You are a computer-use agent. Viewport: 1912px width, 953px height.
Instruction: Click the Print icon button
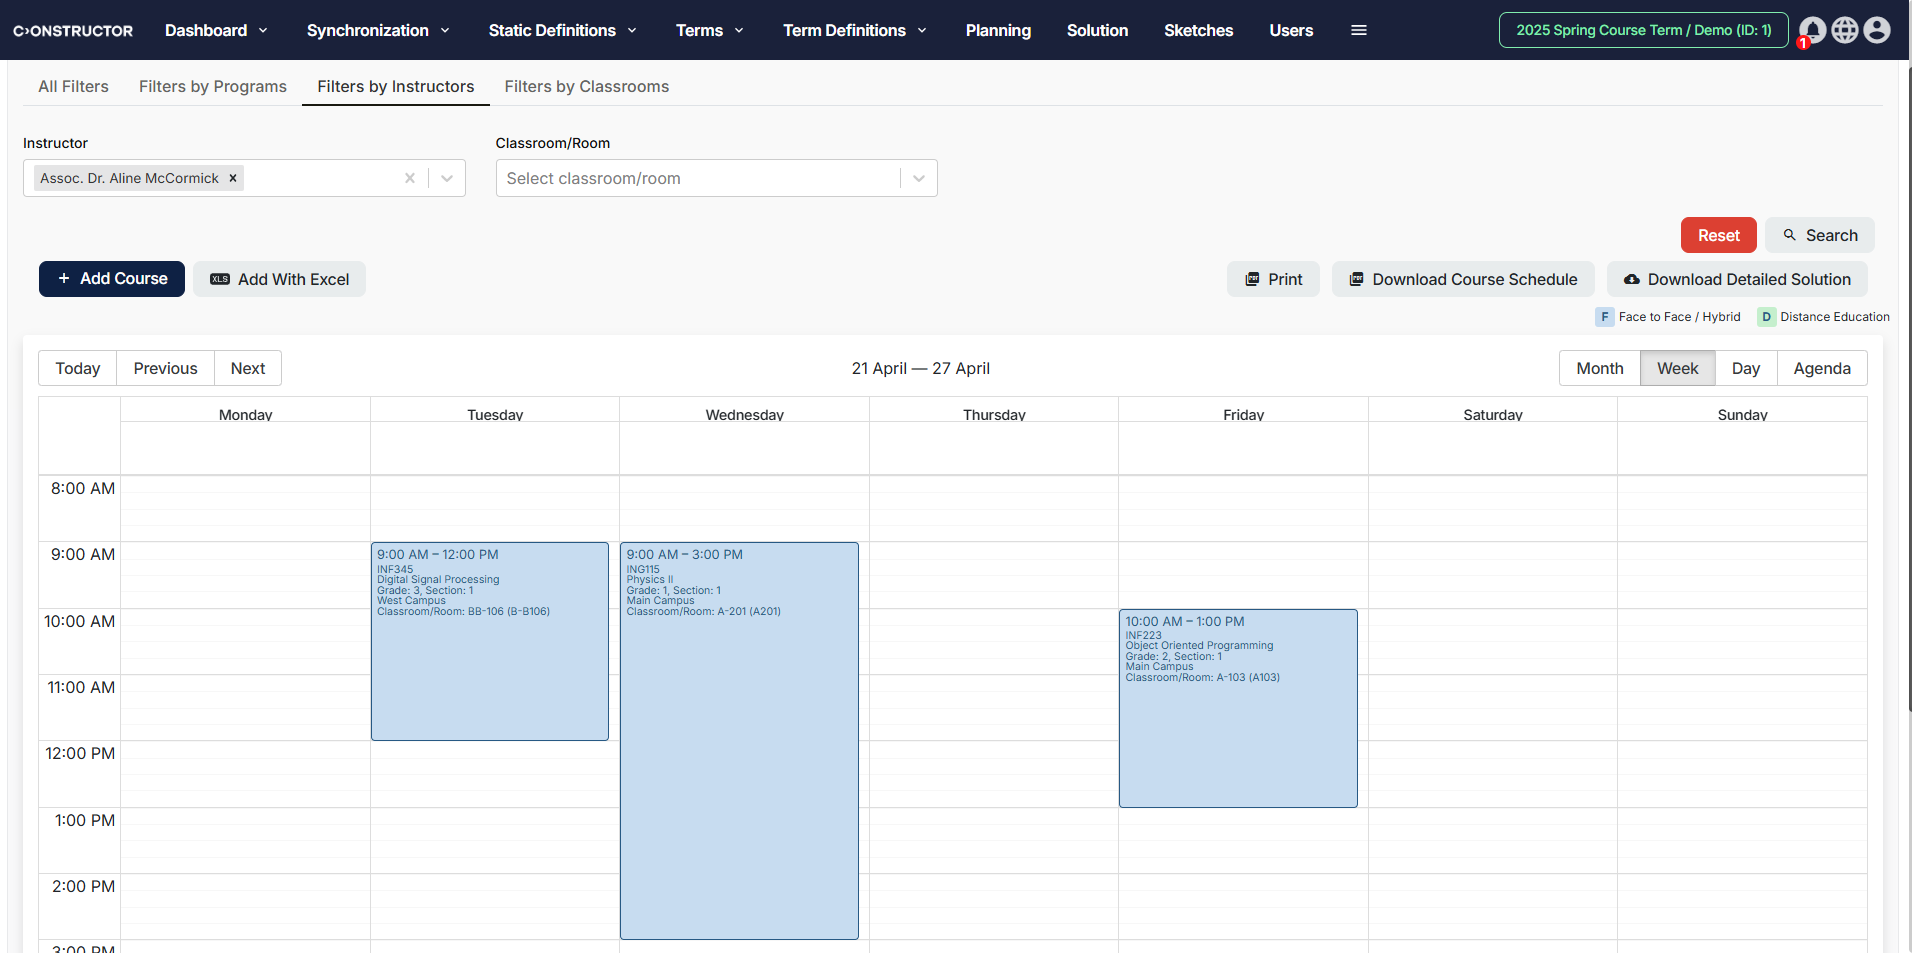click(1253, 279)
